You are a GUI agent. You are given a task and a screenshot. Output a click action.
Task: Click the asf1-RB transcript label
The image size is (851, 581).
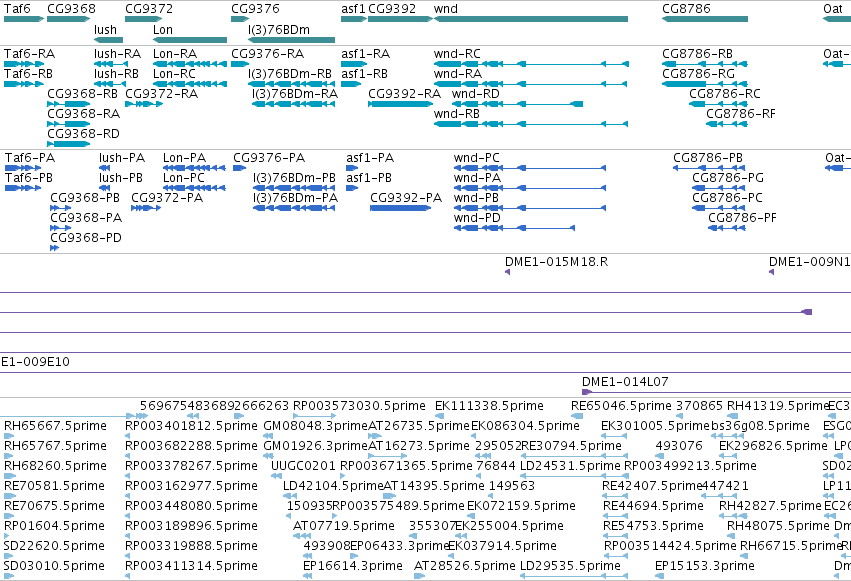(x=364, y=74)
